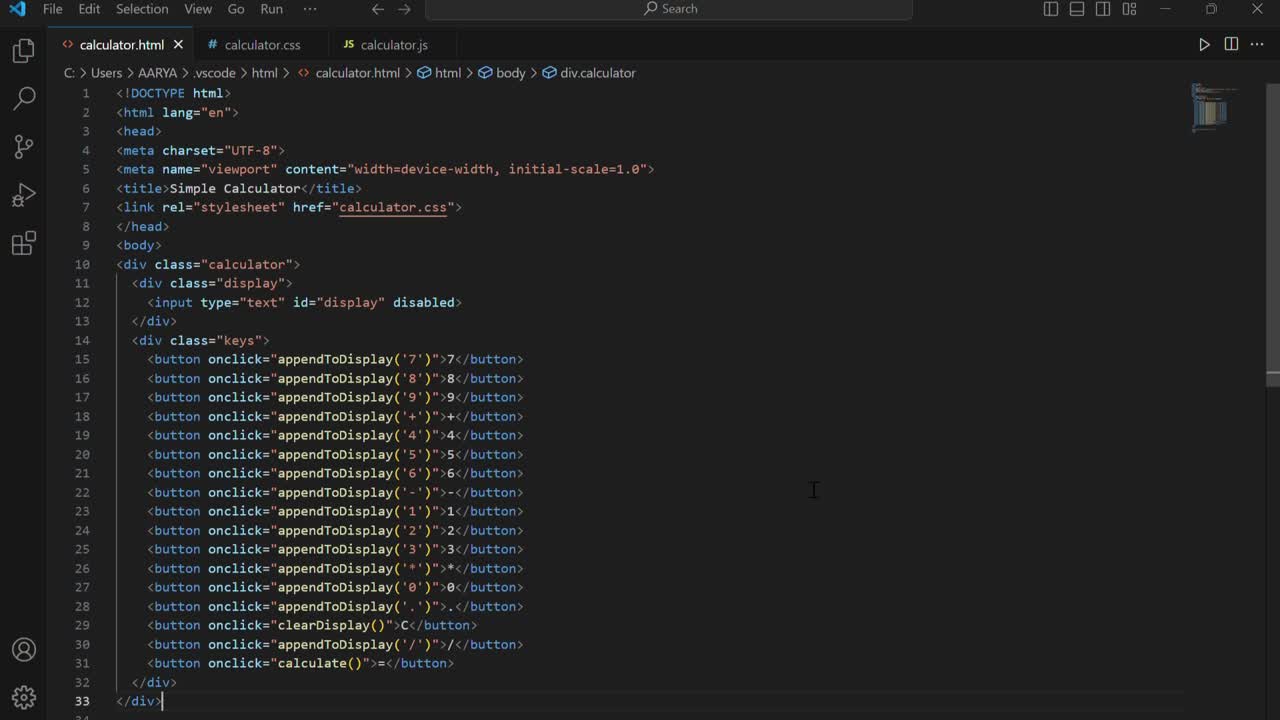Toggle the primary side bar layout icon

(1051, 9)
